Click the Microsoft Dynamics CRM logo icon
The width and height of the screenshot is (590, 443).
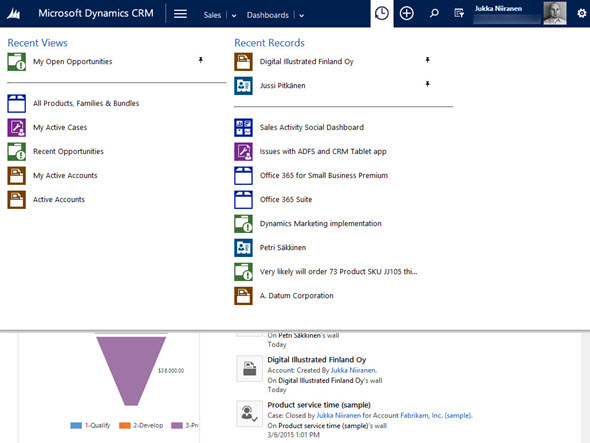pos(14,14)
